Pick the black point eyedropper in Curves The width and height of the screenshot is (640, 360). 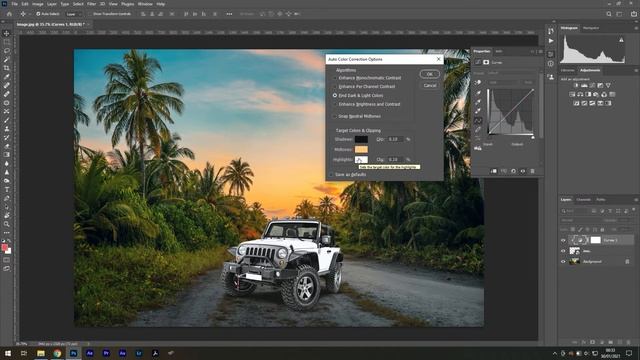[x=478, y=93]
